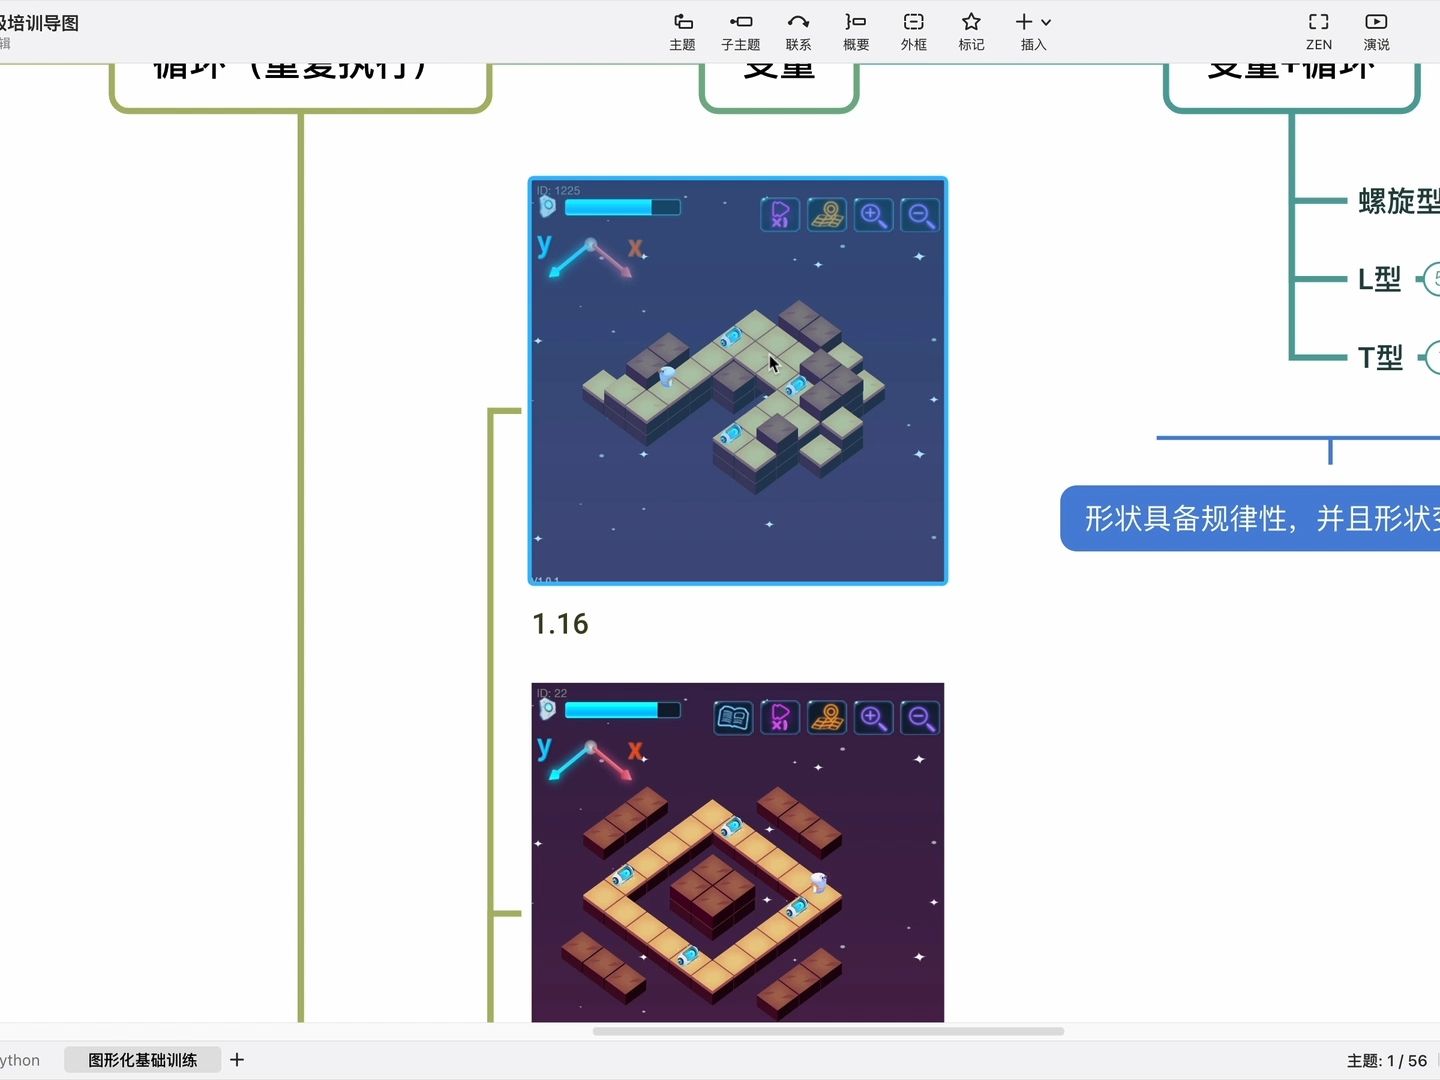Switch to the Python sheet tab
The width and height of the screenshot is (1440, 1080).
[x=20, y=1060]
